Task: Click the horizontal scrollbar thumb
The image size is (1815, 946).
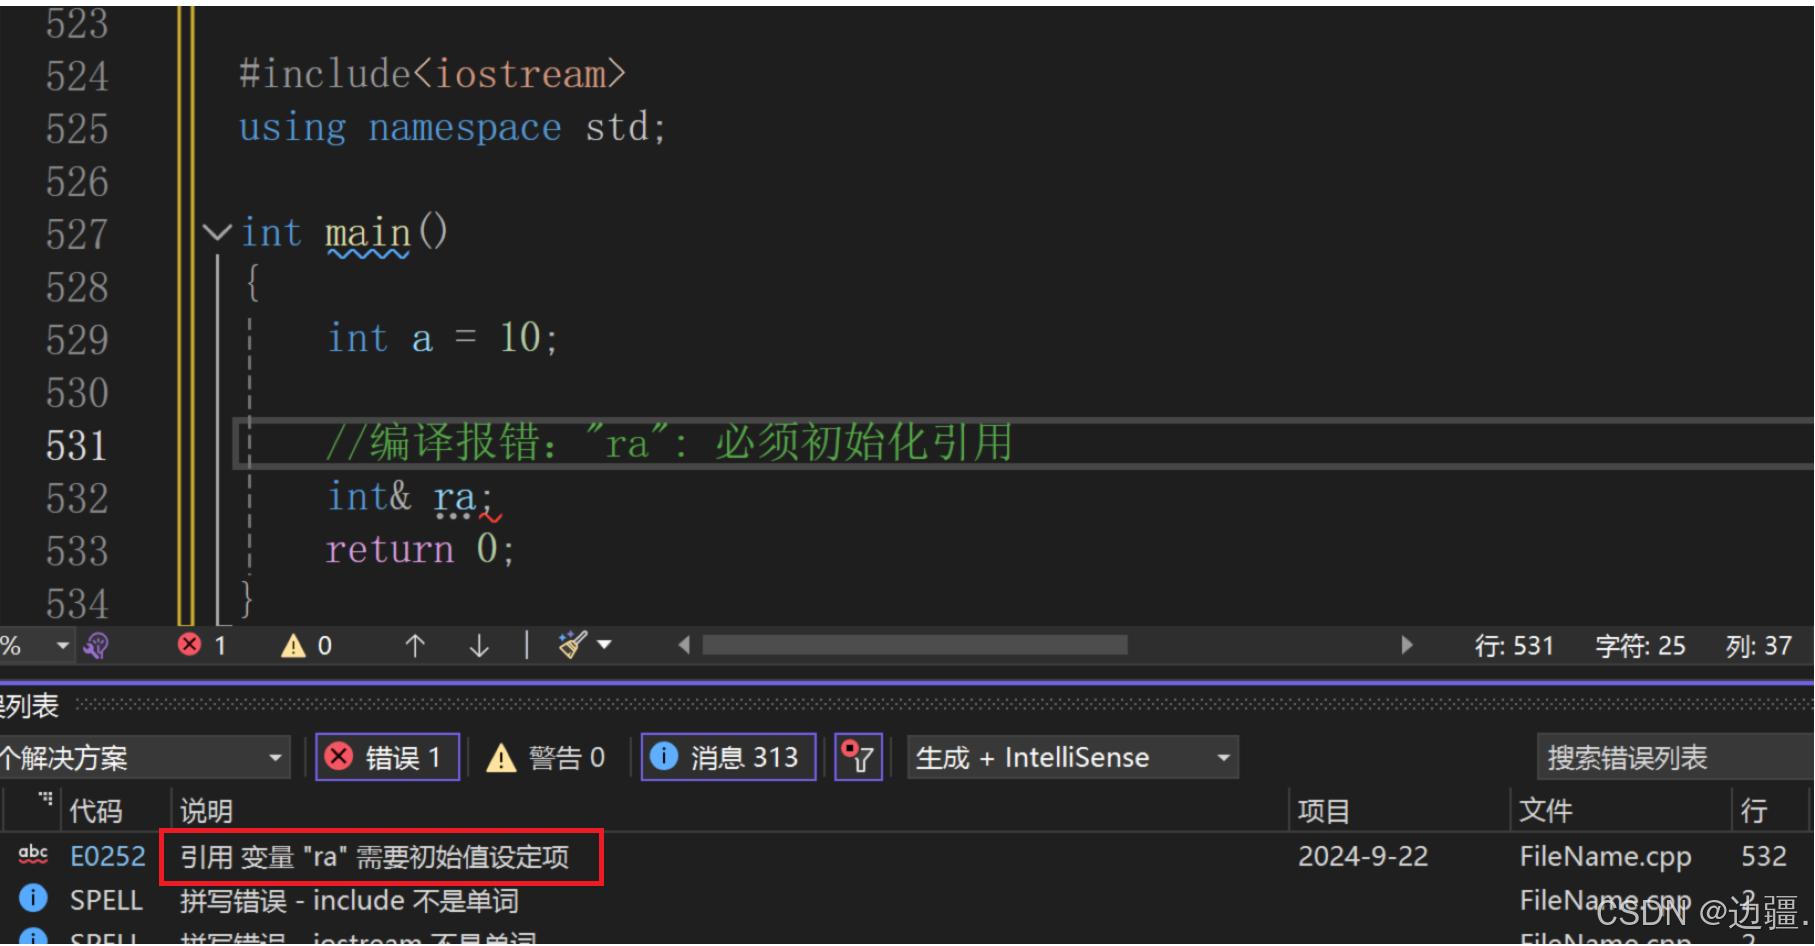Action: pos(915,645)
